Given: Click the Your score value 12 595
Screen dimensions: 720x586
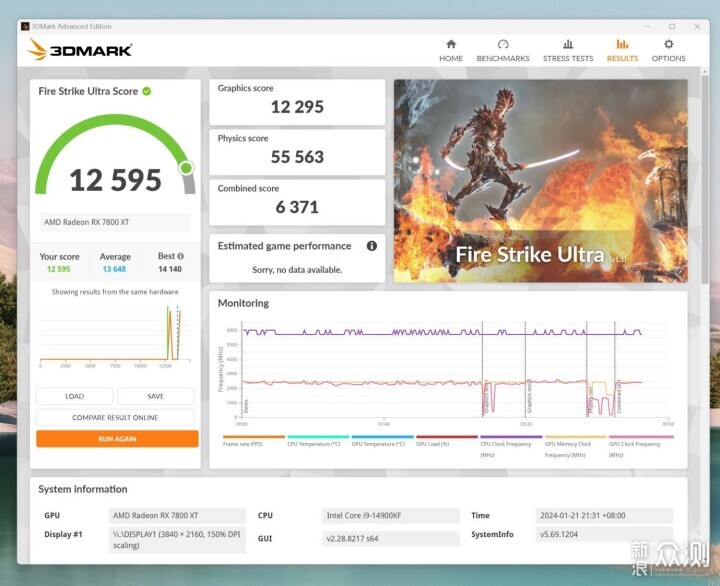Looking at the screenshot, I should (59, 269).
